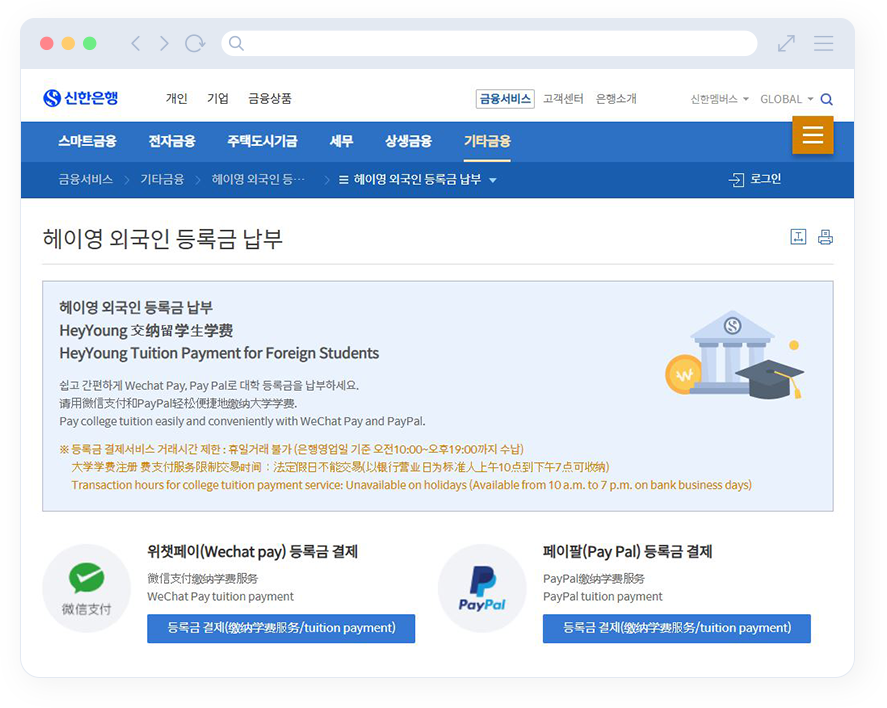This screenshot has height=708, width=887.
Task: Click the browser forward arrow
Action: click(164, 44)
